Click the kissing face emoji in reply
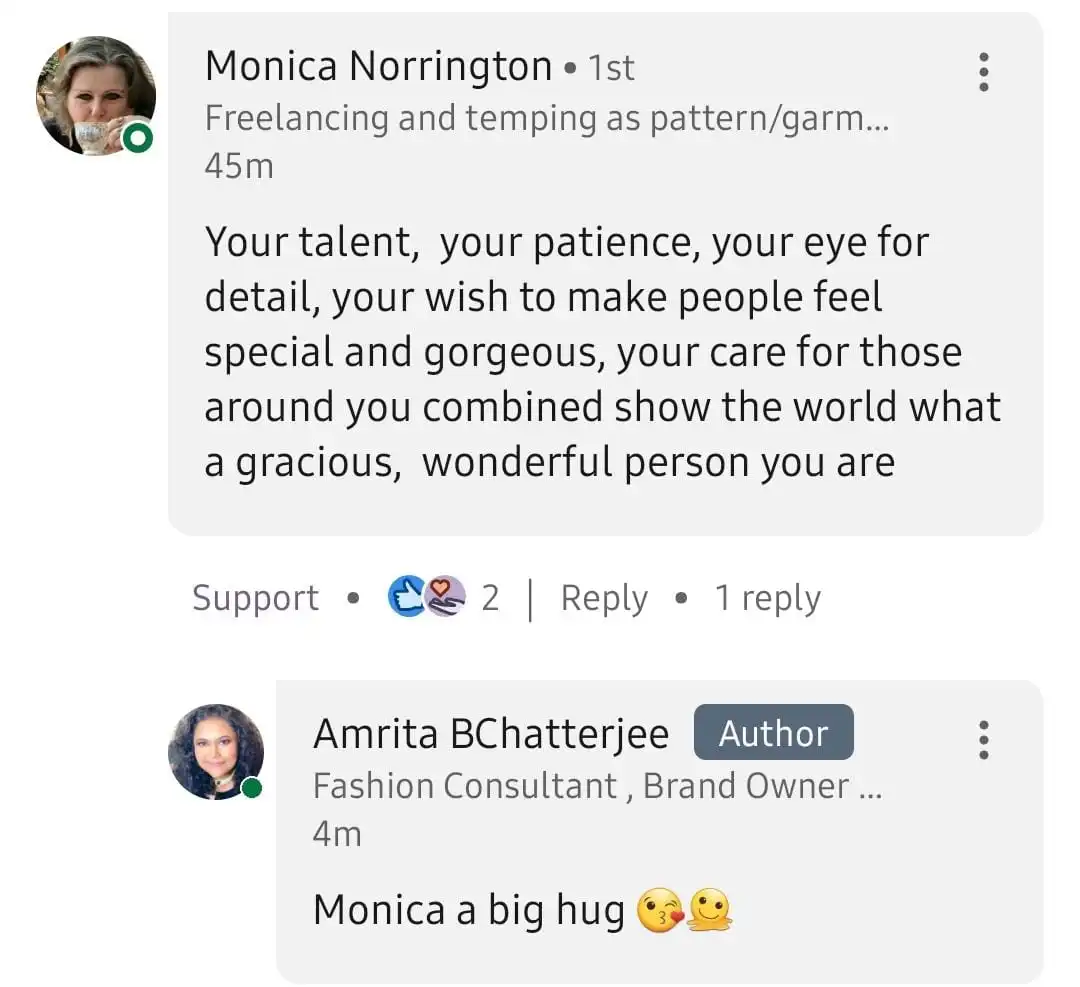The height and width of the screenshot is (987, 1080). (x=659, y=911)
